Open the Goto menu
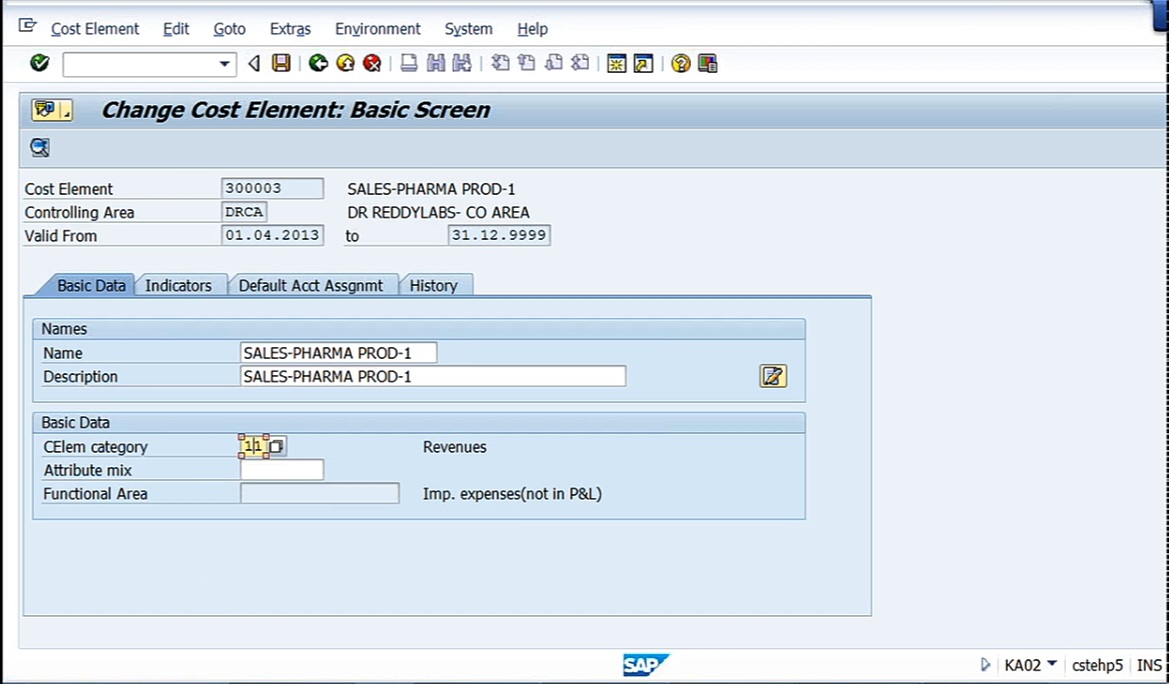 click(x=230, y=29)
